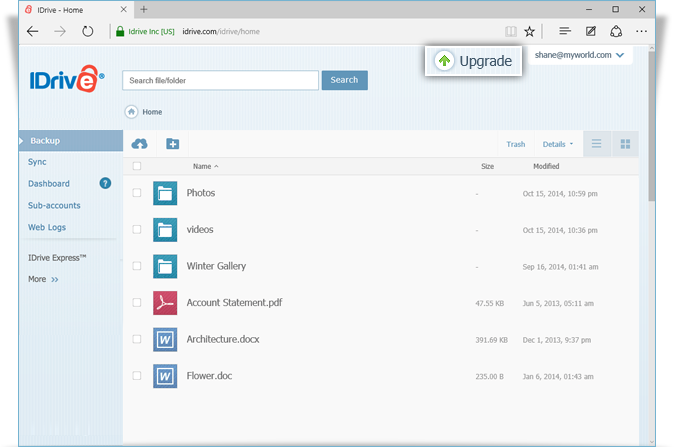Switch to grid thumbnail view icon

click(x=625, y=144)
